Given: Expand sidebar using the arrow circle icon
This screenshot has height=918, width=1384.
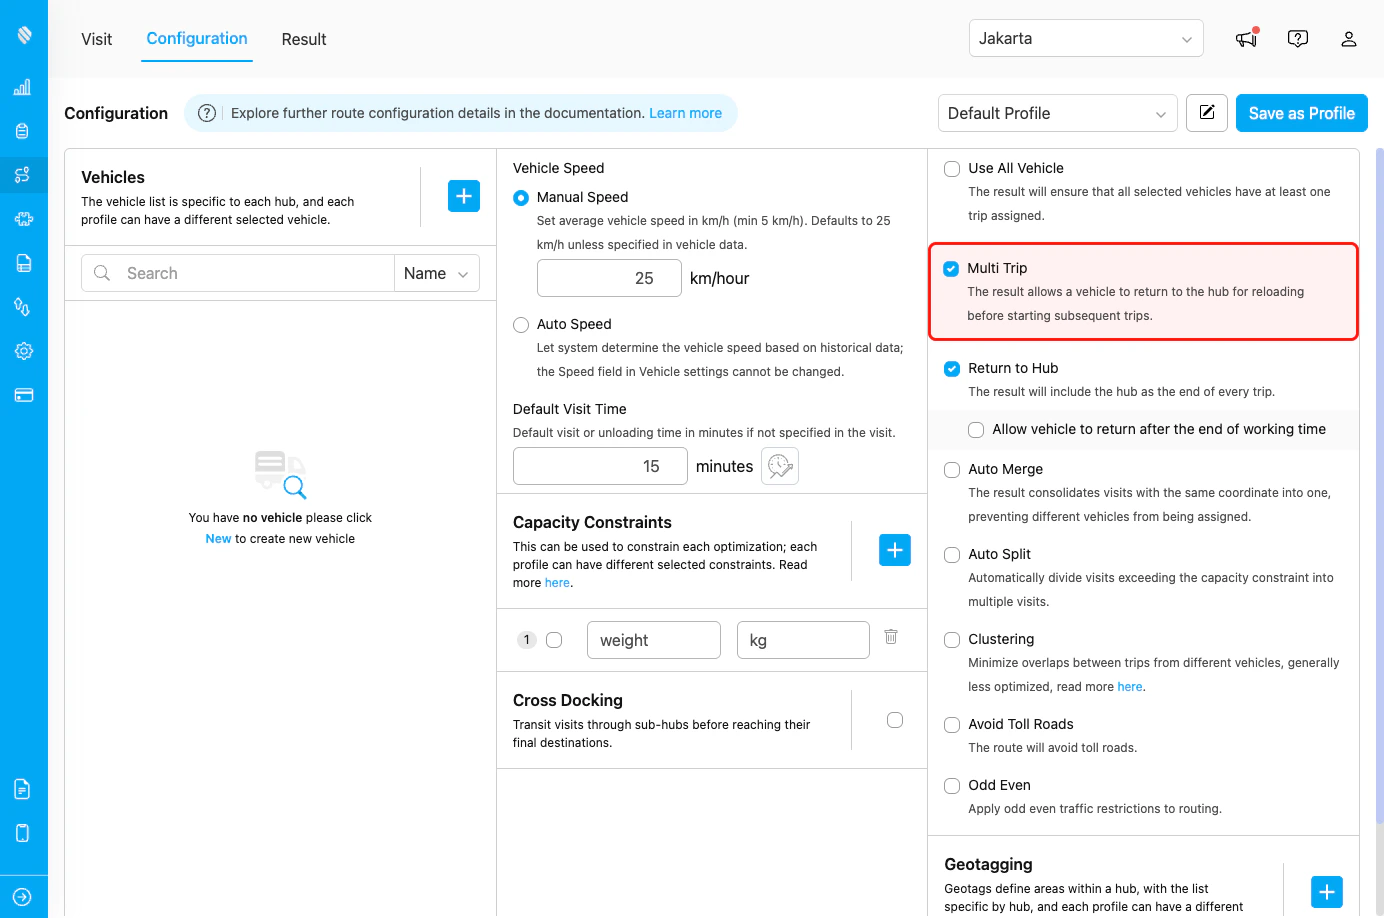Looking at the screenshot, I should click(x=23, y=897).
